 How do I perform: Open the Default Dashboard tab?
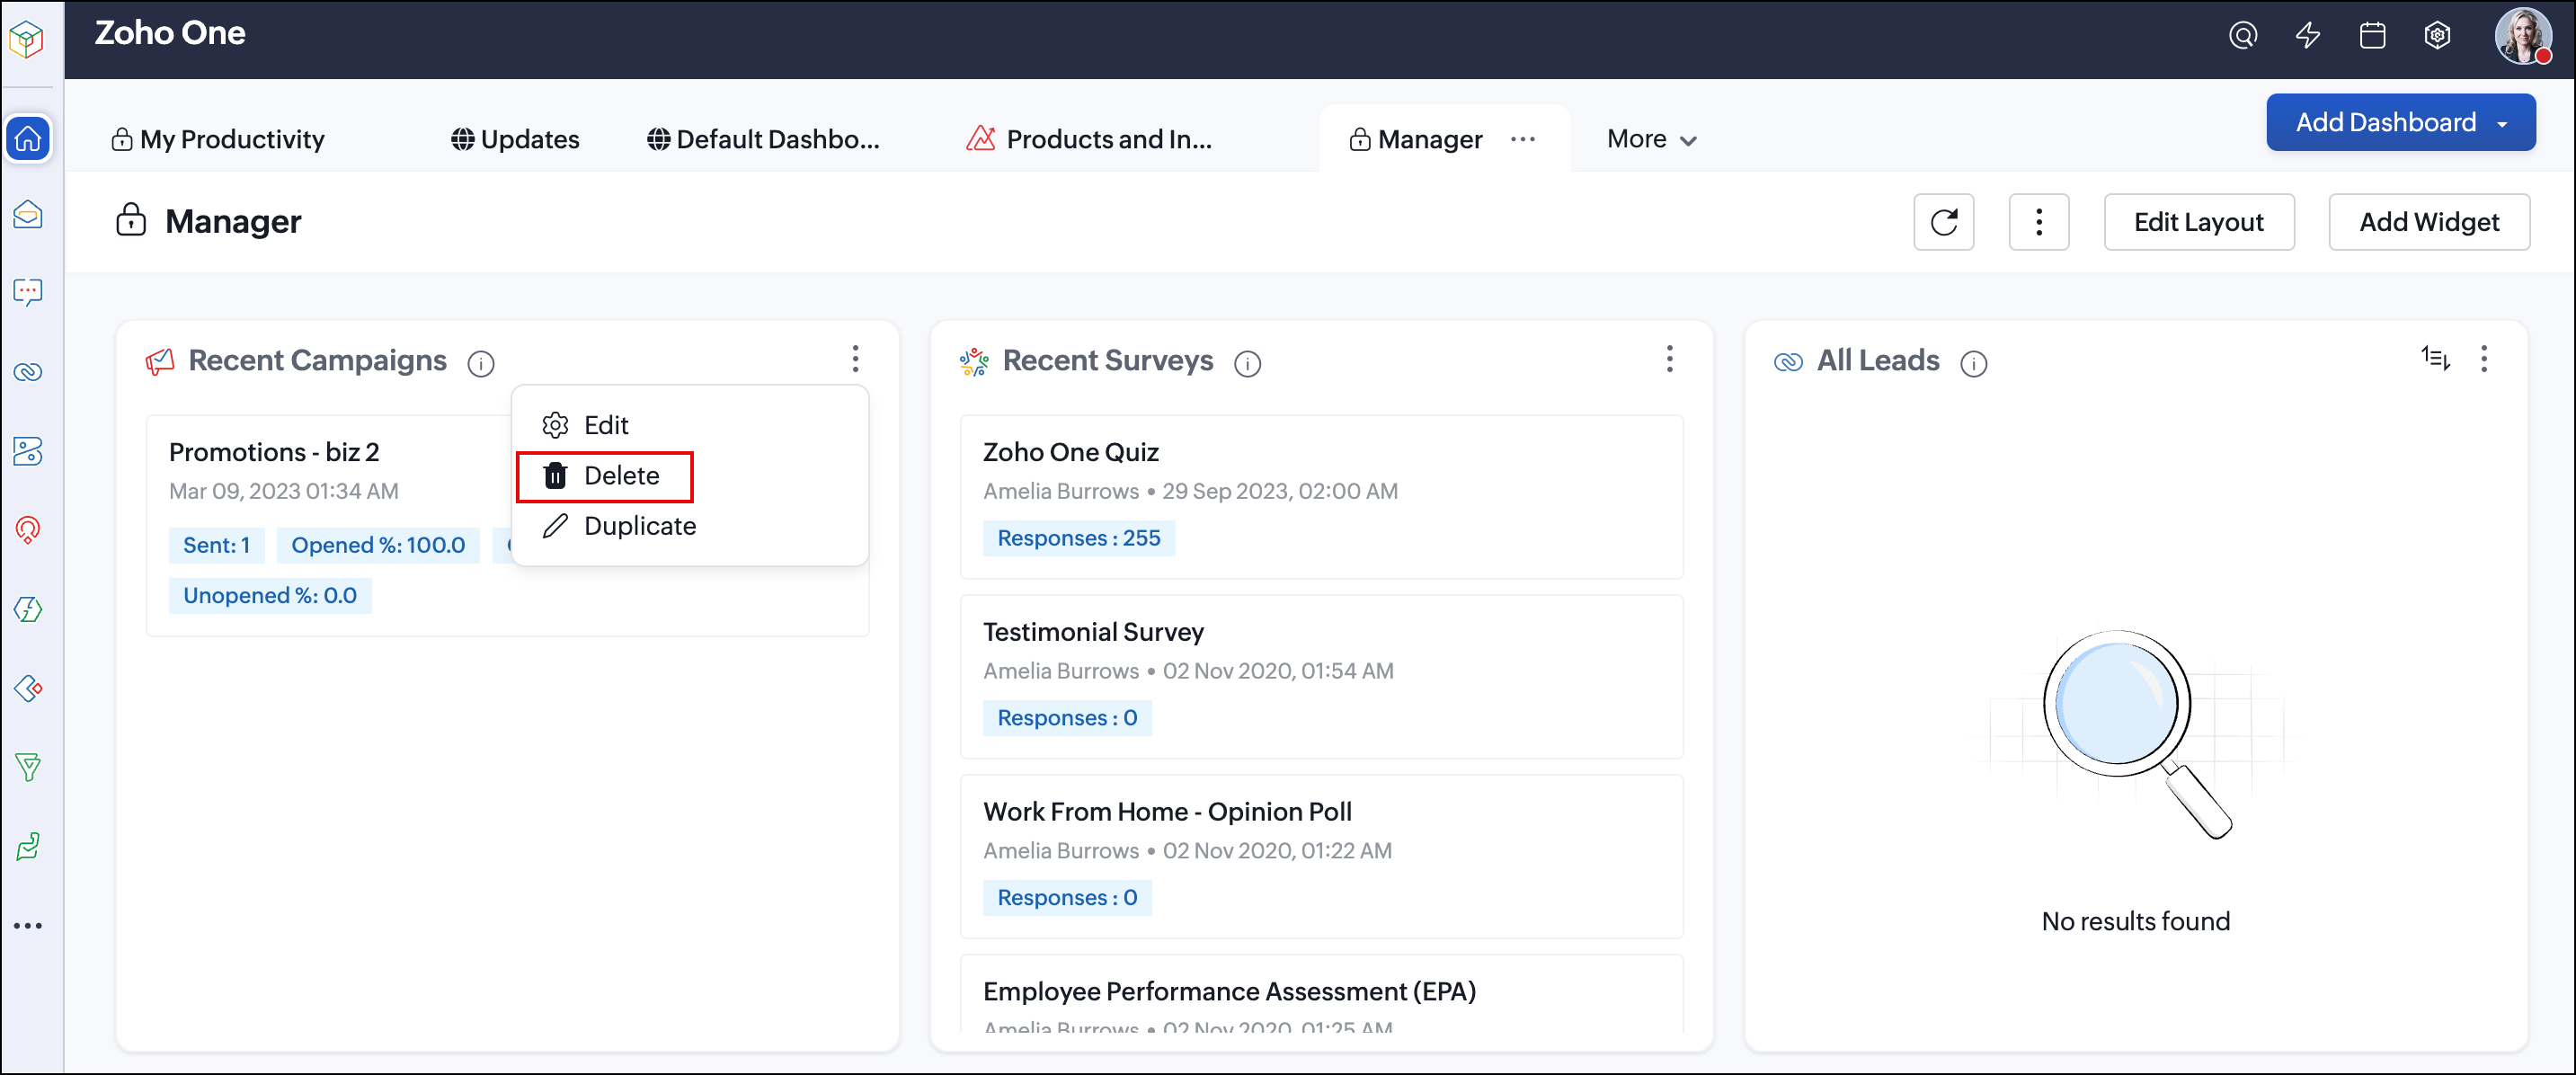point(763,139)
